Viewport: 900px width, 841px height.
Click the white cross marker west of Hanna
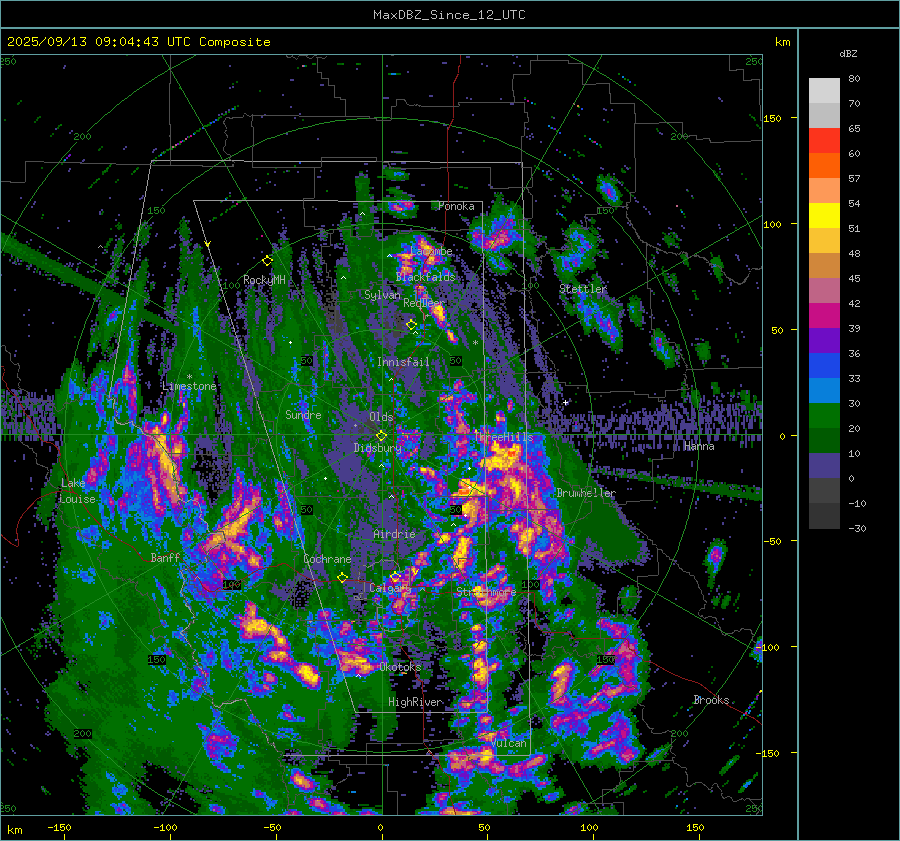(565, 402)
